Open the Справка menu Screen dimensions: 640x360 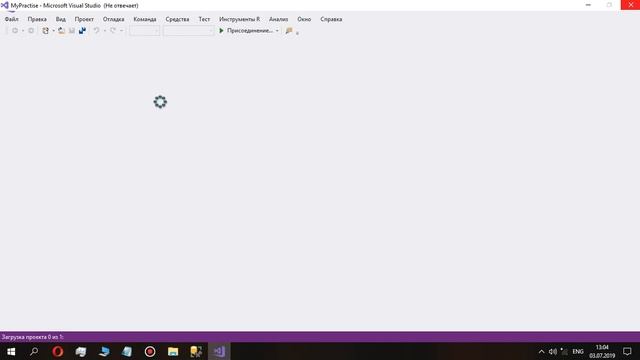click(331, 19)
